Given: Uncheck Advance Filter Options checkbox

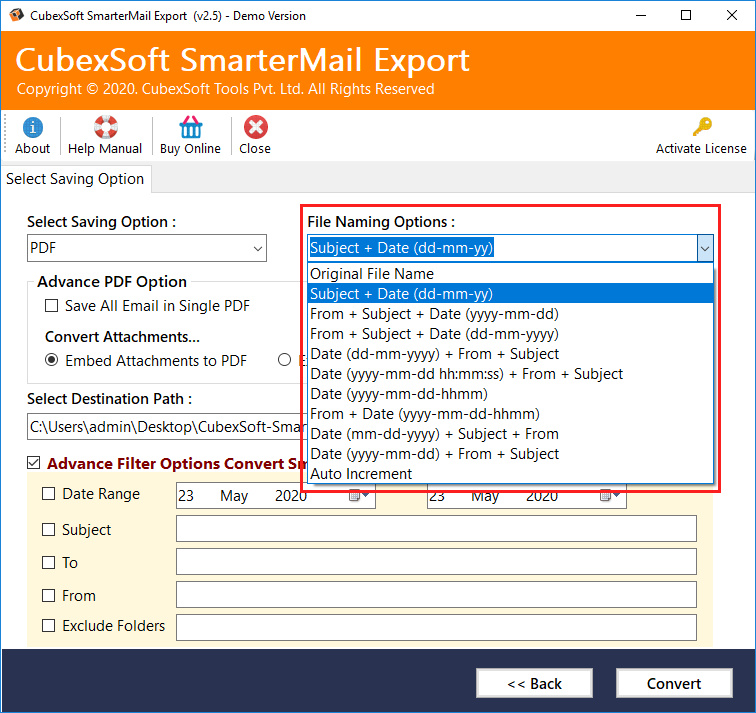Looking at the screenshot, I should pos(33,463).
